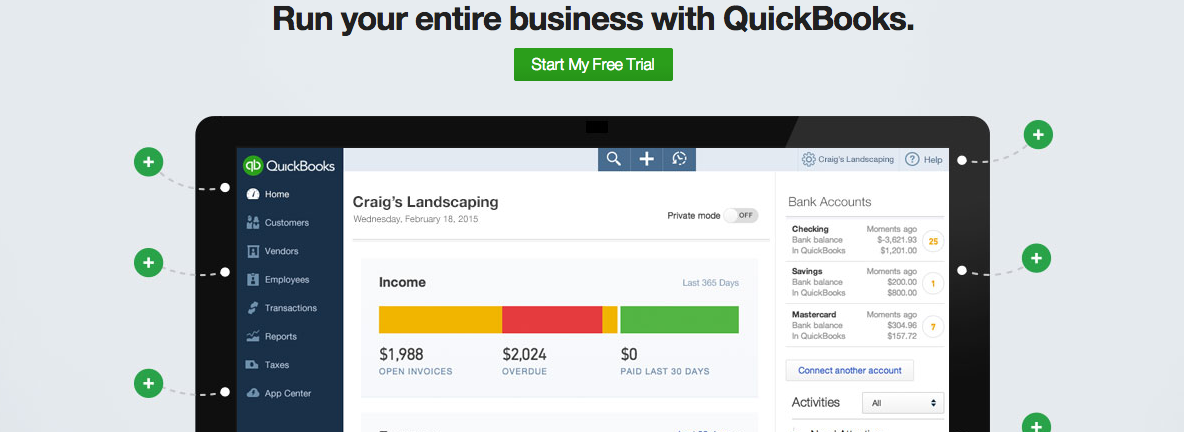Viewport: 1184px width, 432px height.
Task: Go to Transactions in the sidebar
Action: 290,308
